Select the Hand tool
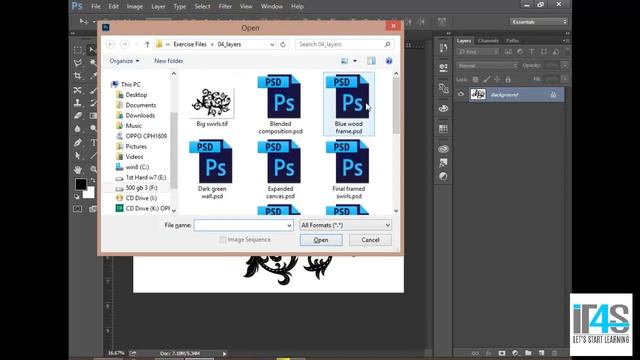 coord(78,169)
